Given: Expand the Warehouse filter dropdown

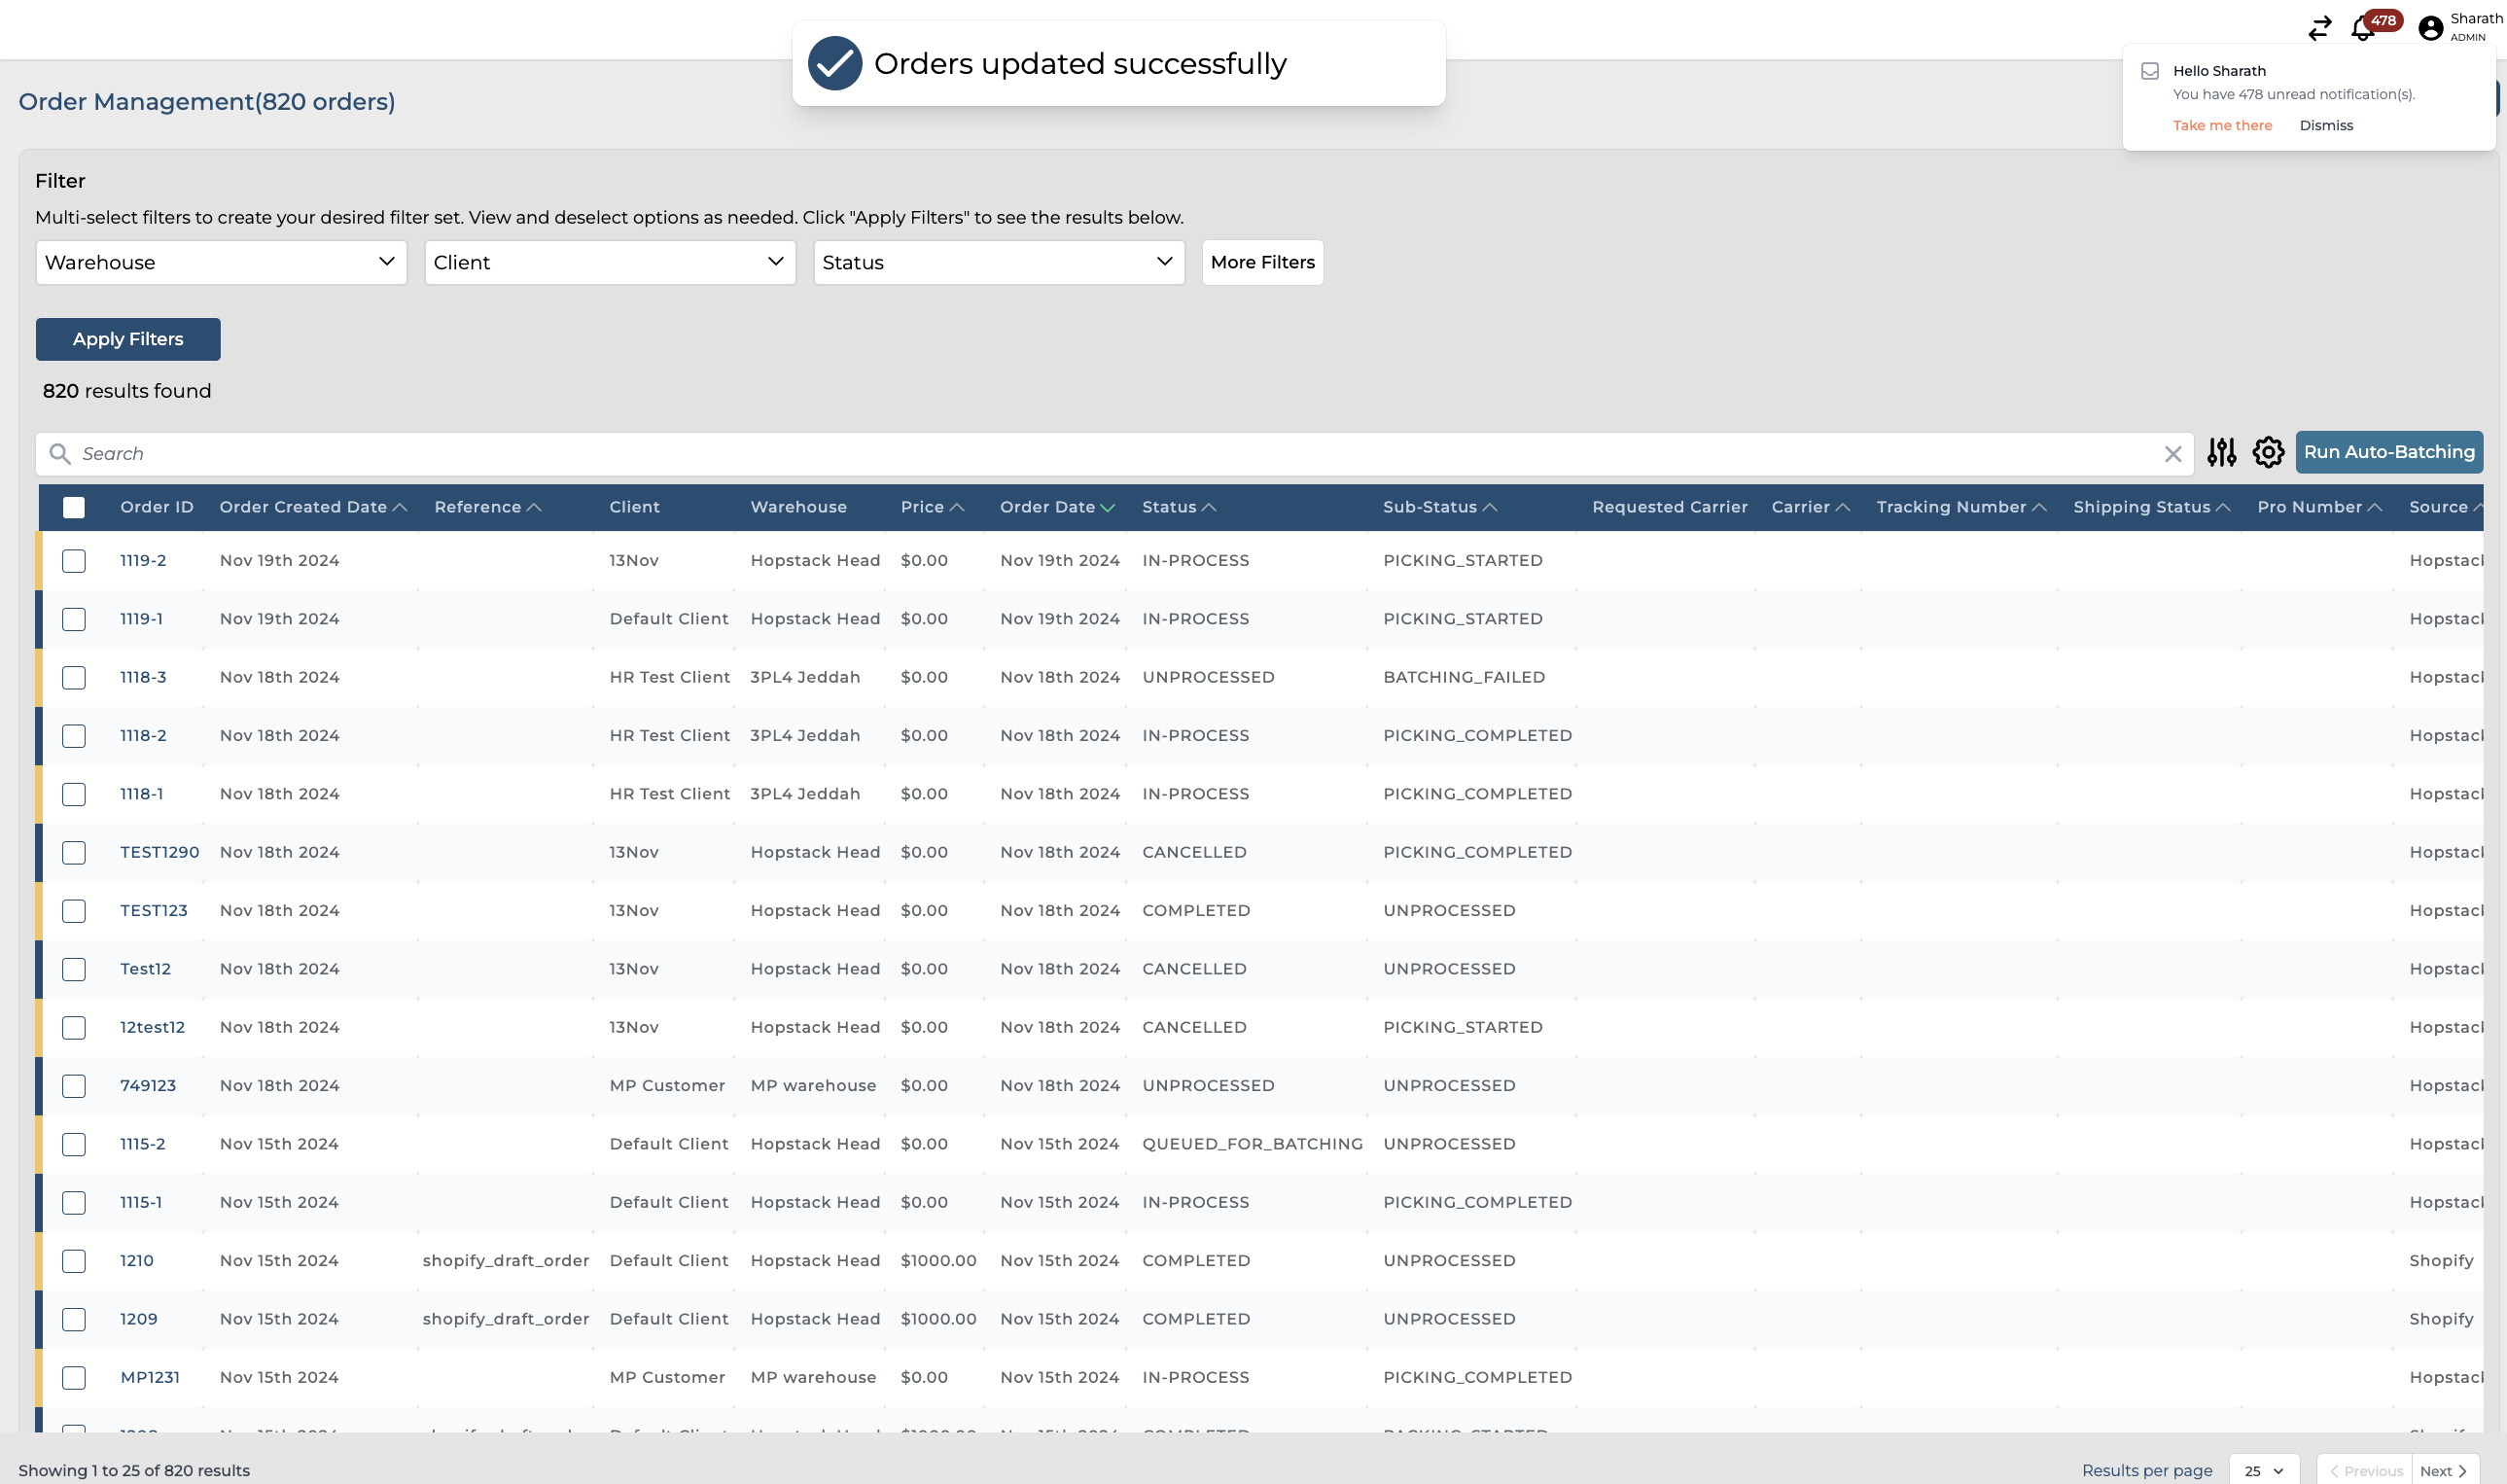Looking at the screenshot, I should coord(221,262).
